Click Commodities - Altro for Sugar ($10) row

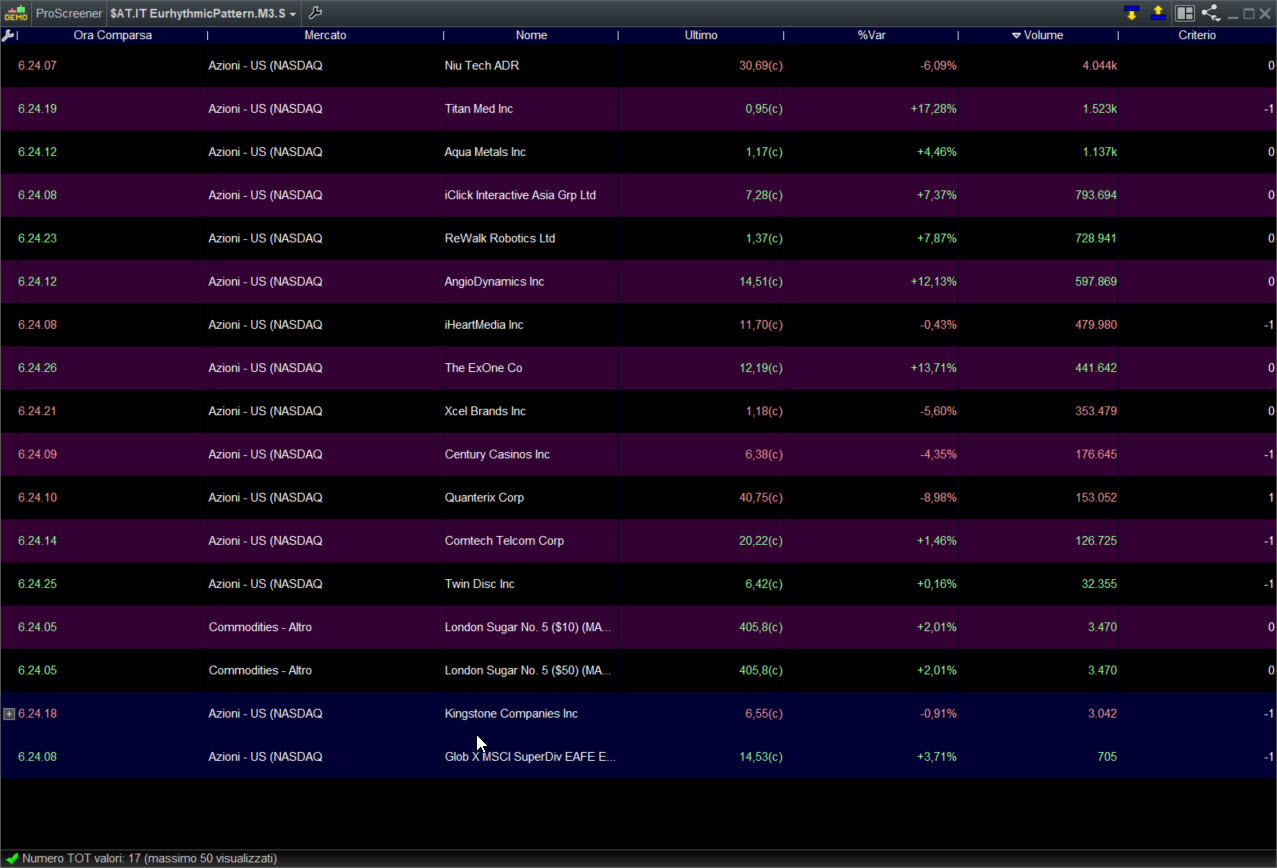[x=260, y=627]
